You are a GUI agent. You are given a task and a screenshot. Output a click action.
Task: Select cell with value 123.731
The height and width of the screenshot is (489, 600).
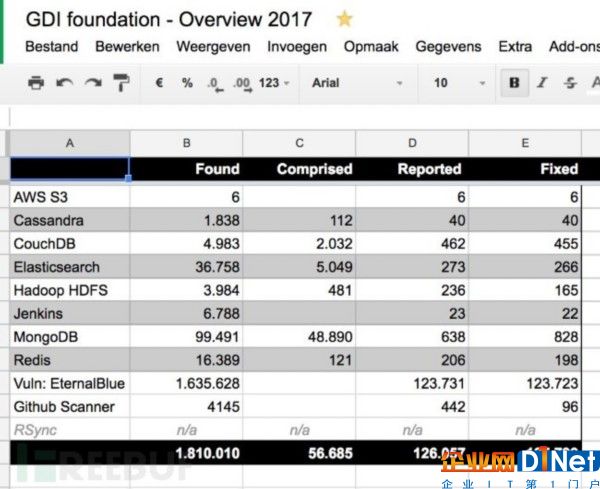click(x=412, y=384)
